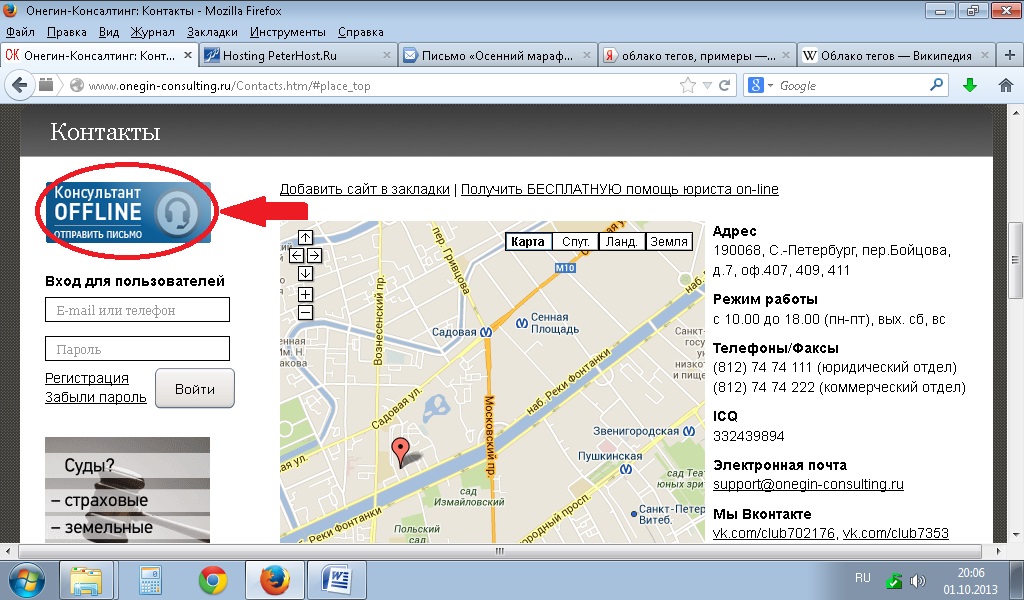Viewport: 1024px width, 600px height.
Task: Reload the page using the refresh icon
Action: click(x=725, y=86)
